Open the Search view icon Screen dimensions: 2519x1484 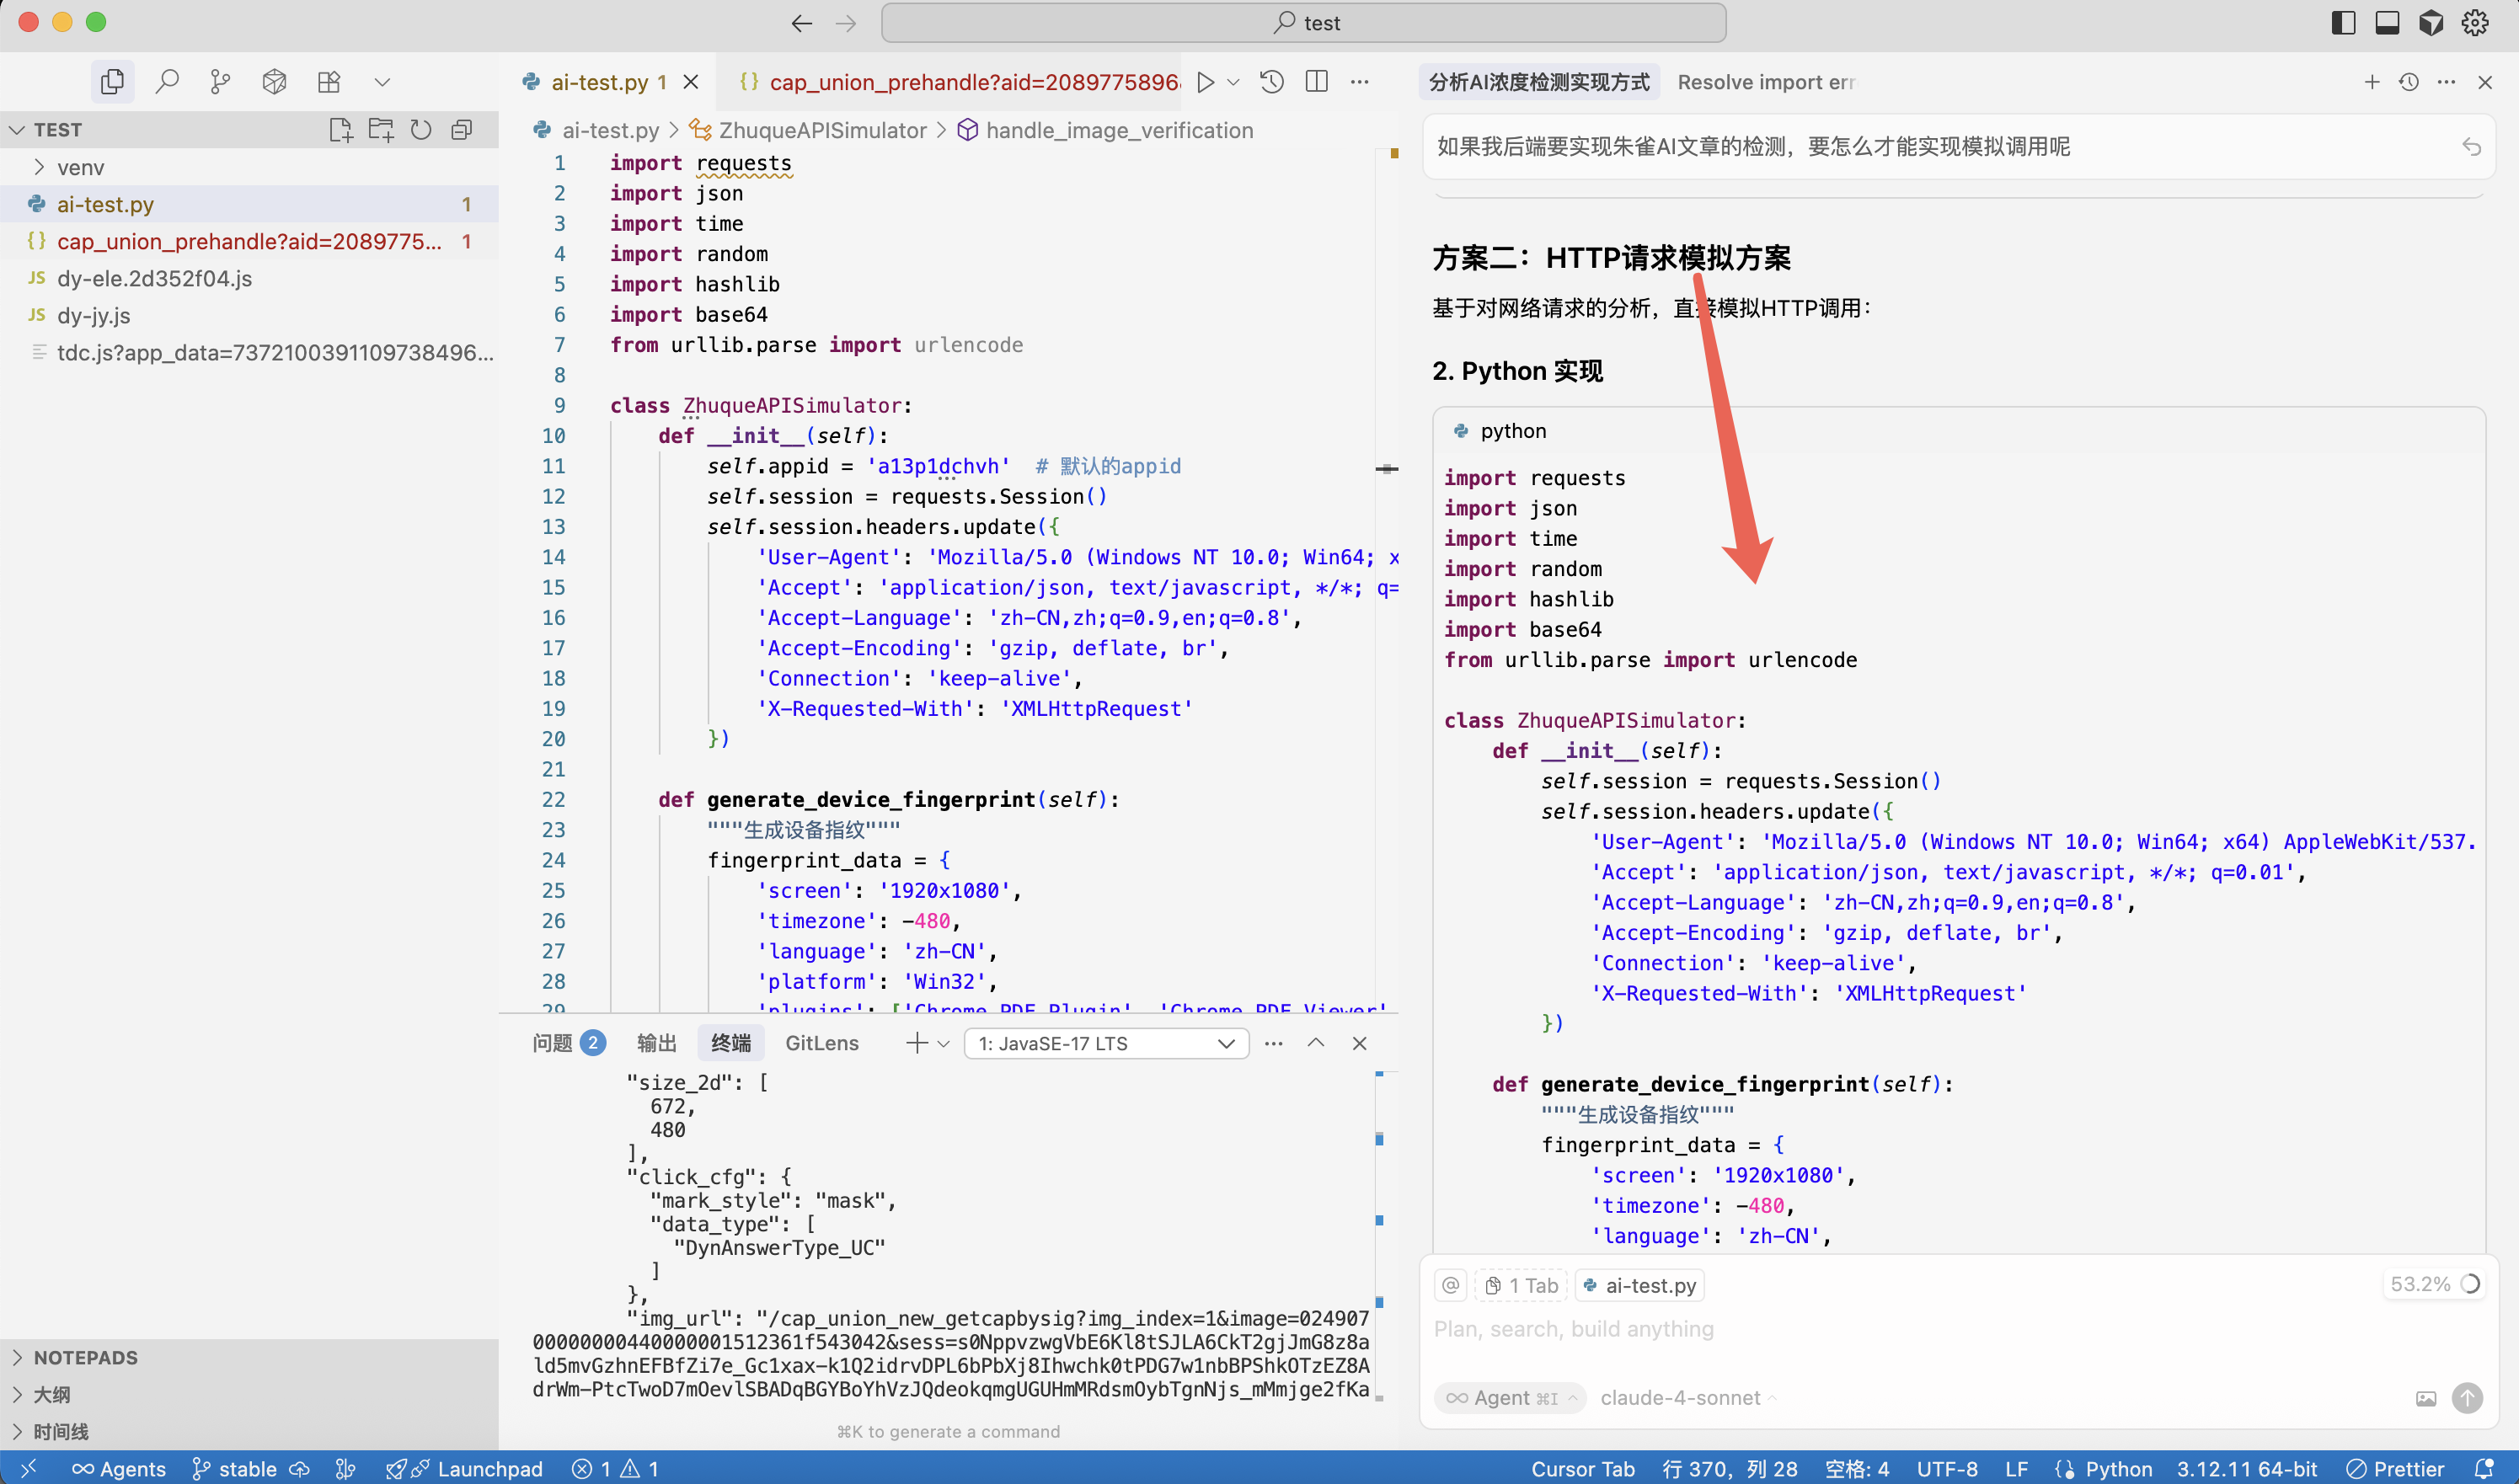click(x=167, y=81)
